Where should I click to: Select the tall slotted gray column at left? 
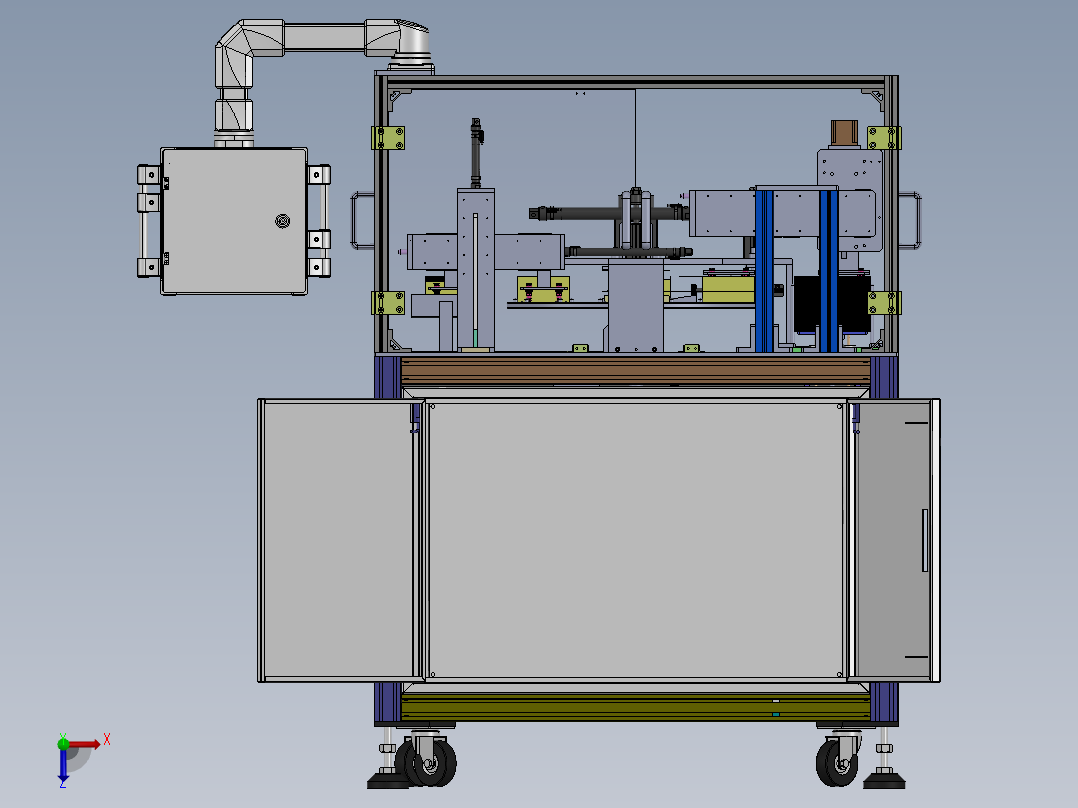476,270
